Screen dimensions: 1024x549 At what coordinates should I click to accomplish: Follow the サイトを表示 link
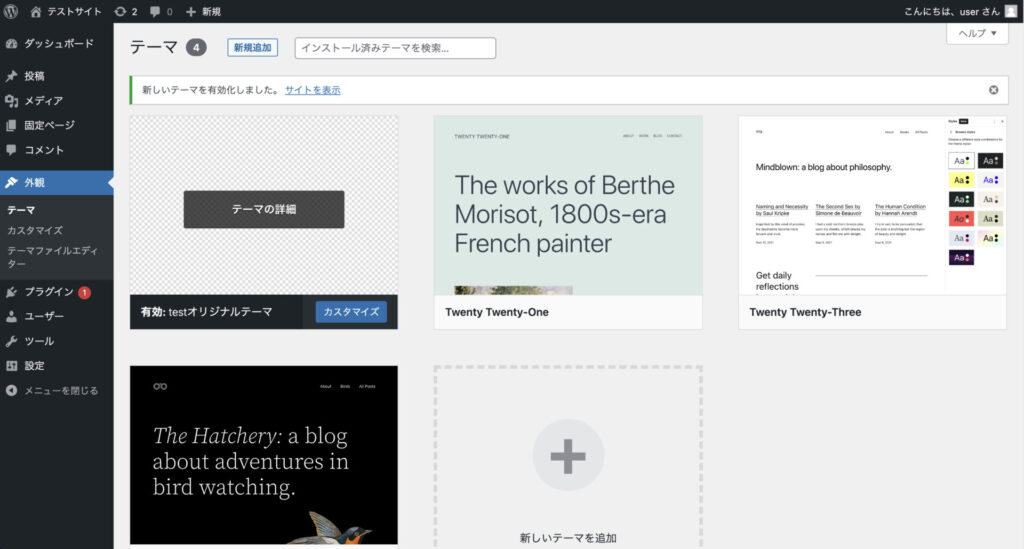tap(312, 90)
